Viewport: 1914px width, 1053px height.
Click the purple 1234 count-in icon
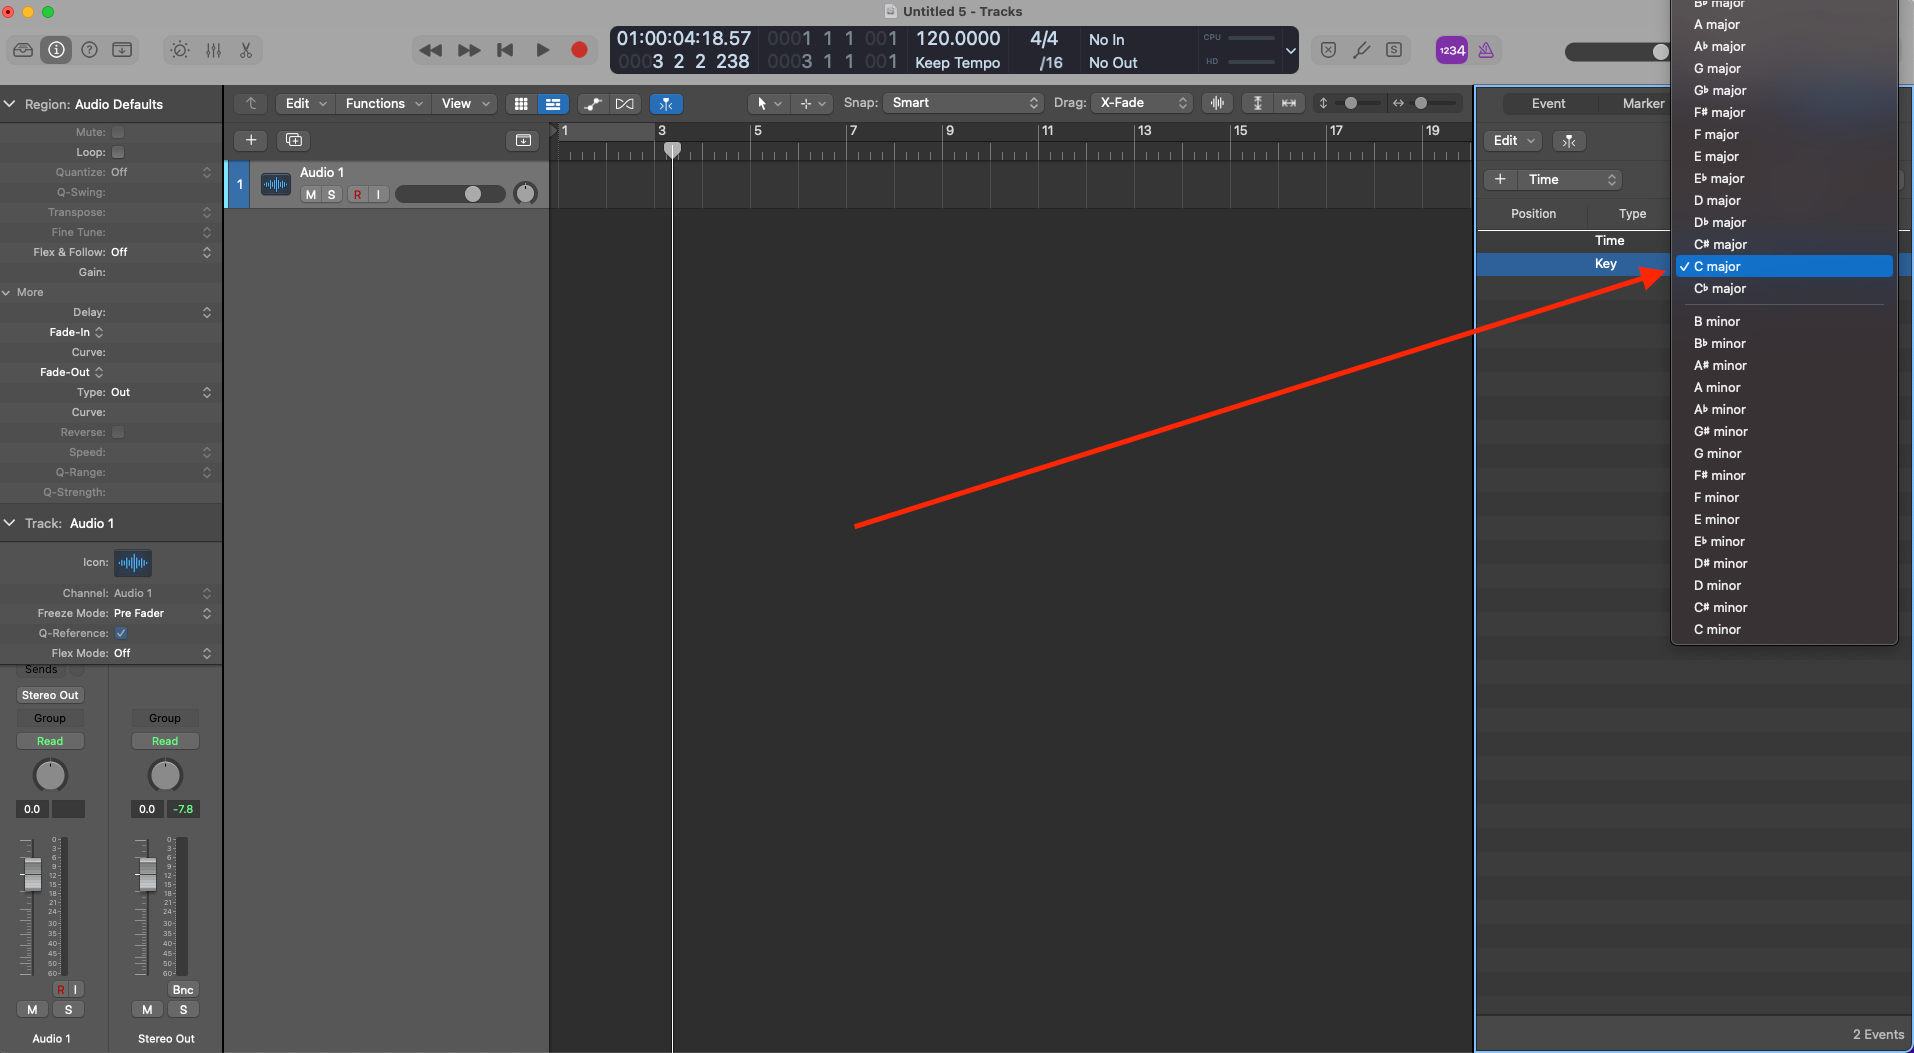tap(1452, 50)
